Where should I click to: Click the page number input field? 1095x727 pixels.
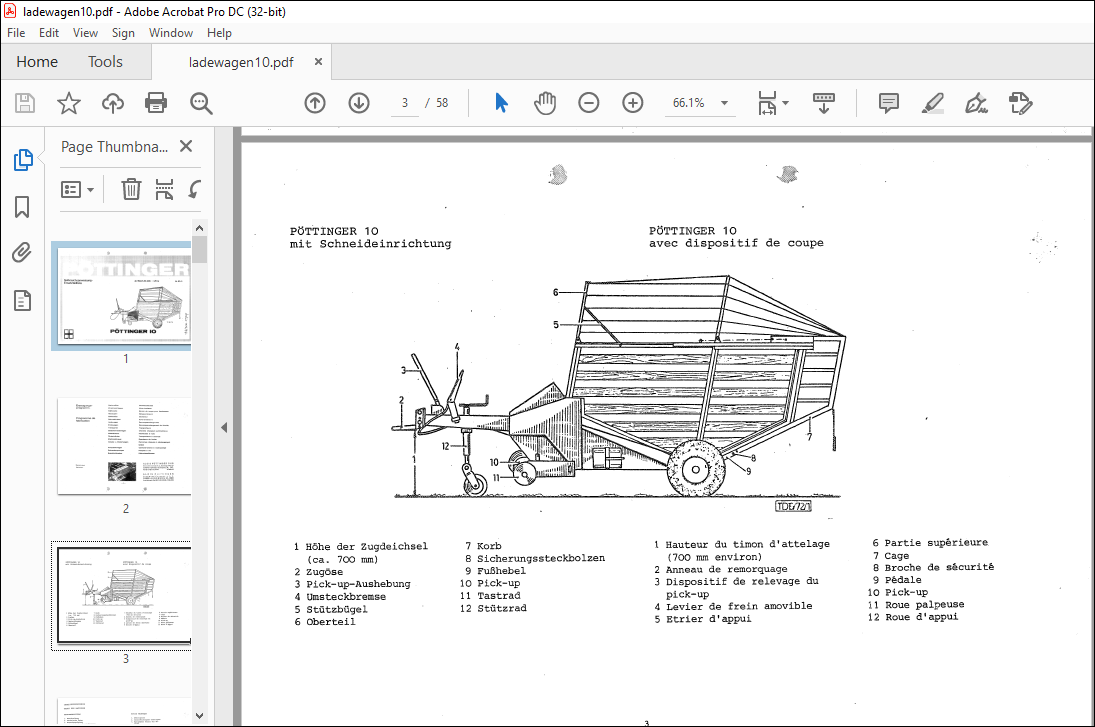coord(404,103)
